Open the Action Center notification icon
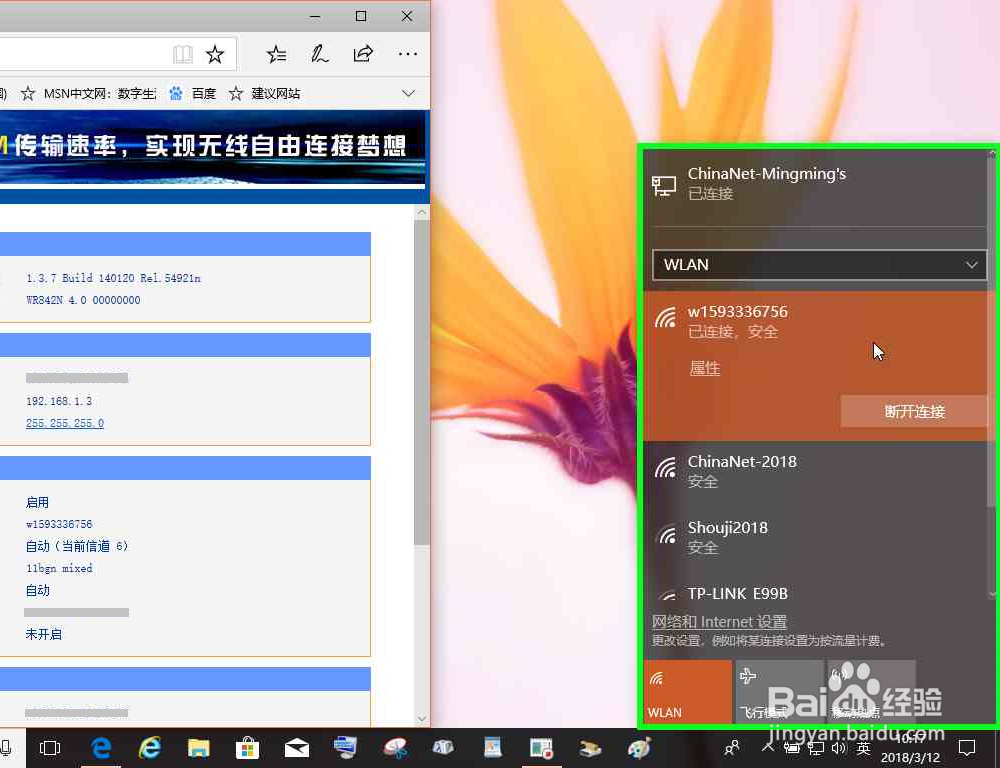This screenshot has width=1000, height=768. point(967,747)
